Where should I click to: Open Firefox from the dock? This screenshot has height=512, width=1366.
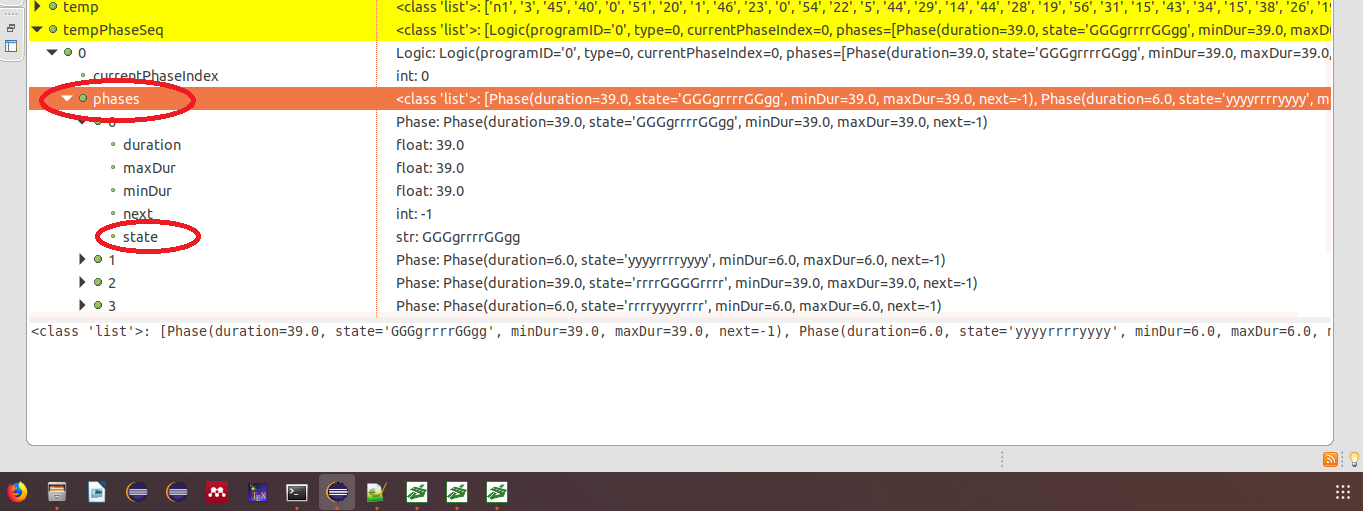(x=17, y=492)
